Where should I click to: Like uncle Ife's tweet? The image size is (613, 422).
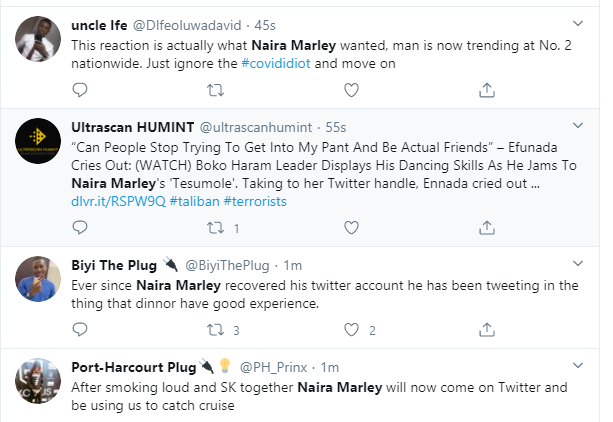[x=350, y=89]
